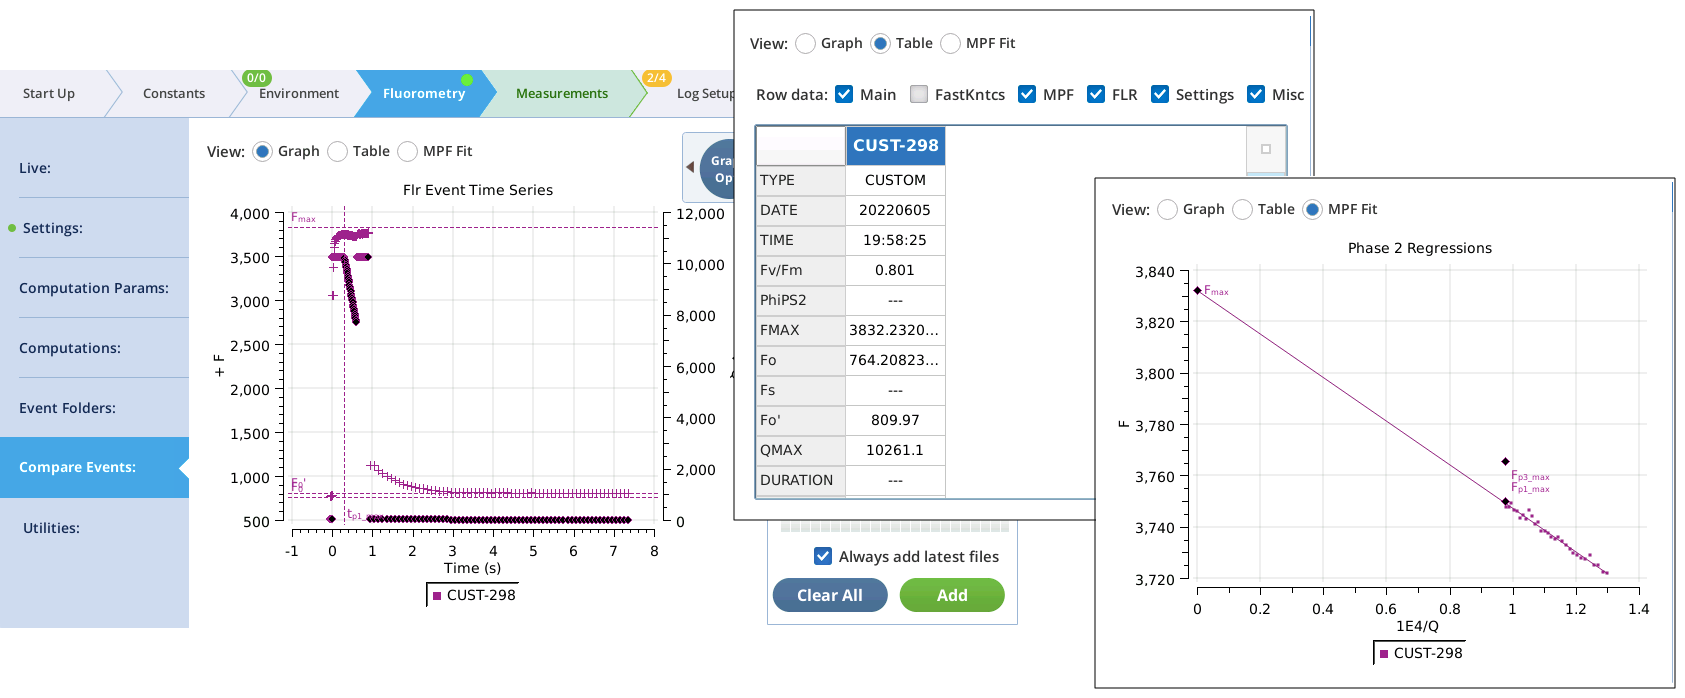Click the Fv/Fm value 0.801
Screen dimensions: 1685x698
coord(895,270)
